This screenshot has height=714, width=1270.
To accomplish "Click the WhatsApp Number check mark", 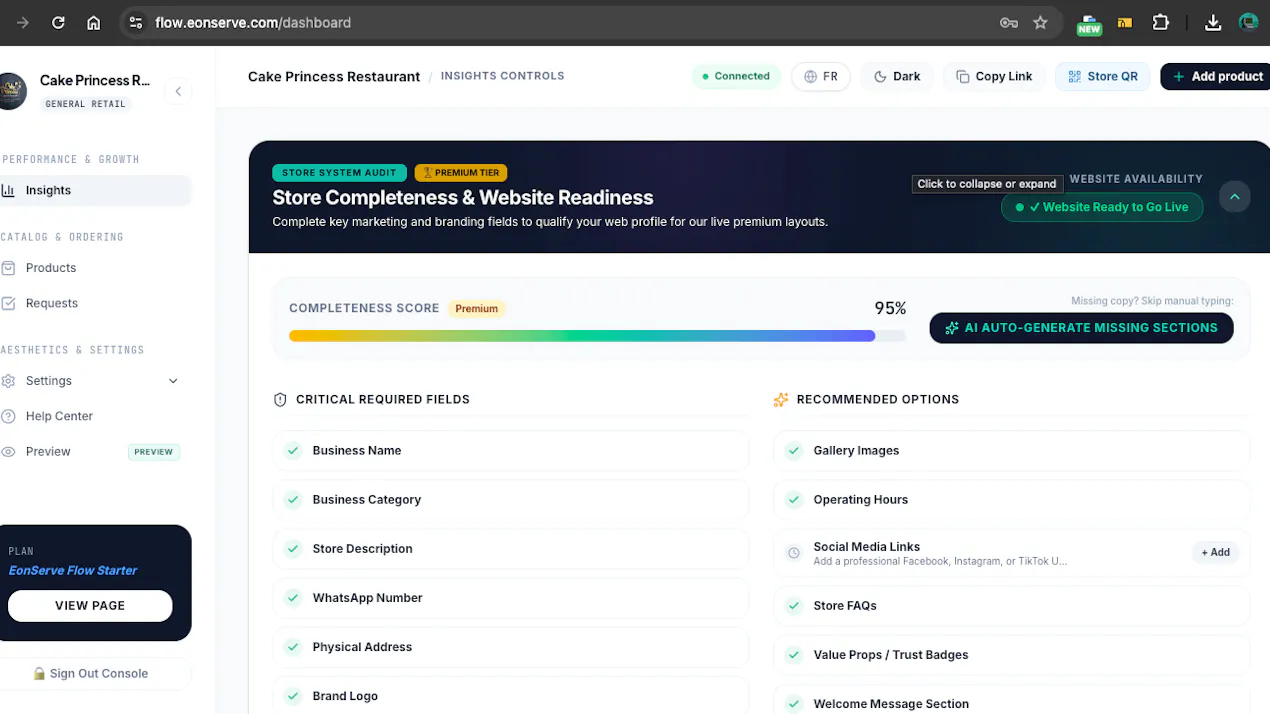I will pos(293,598).
